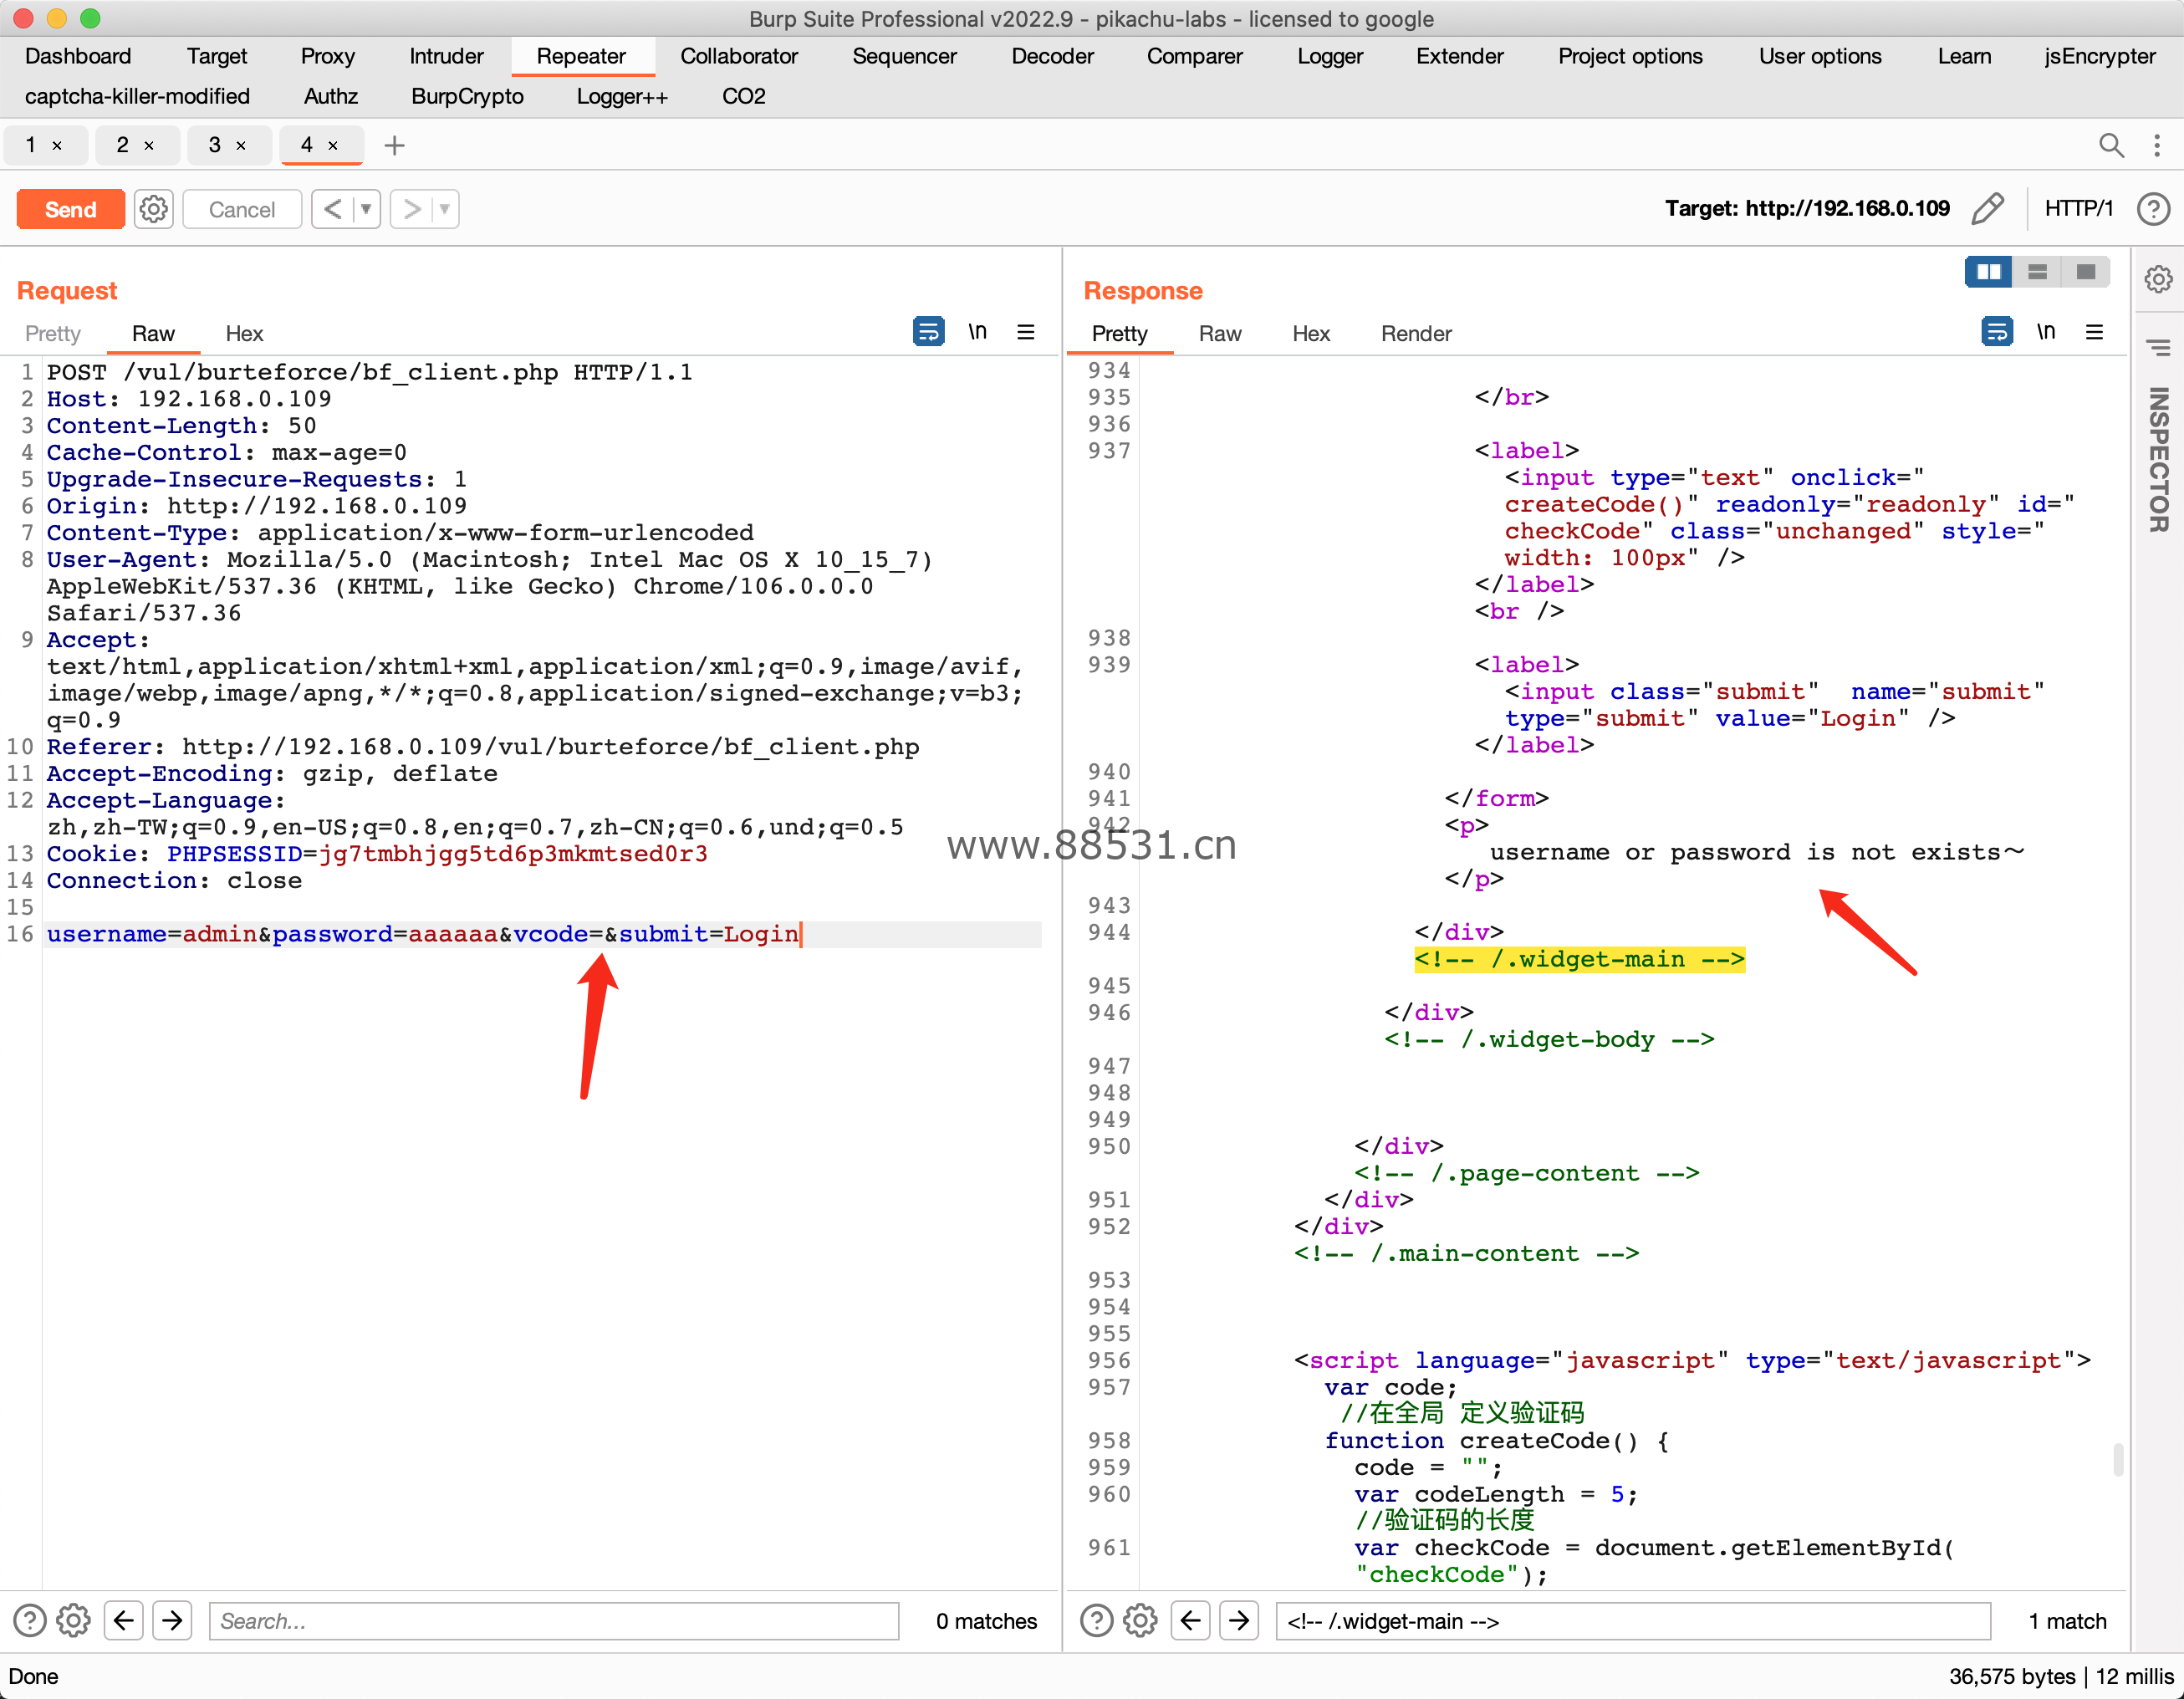2184x1699 pixels.
Task: Click the Cancel button
Action: [242, 209]
